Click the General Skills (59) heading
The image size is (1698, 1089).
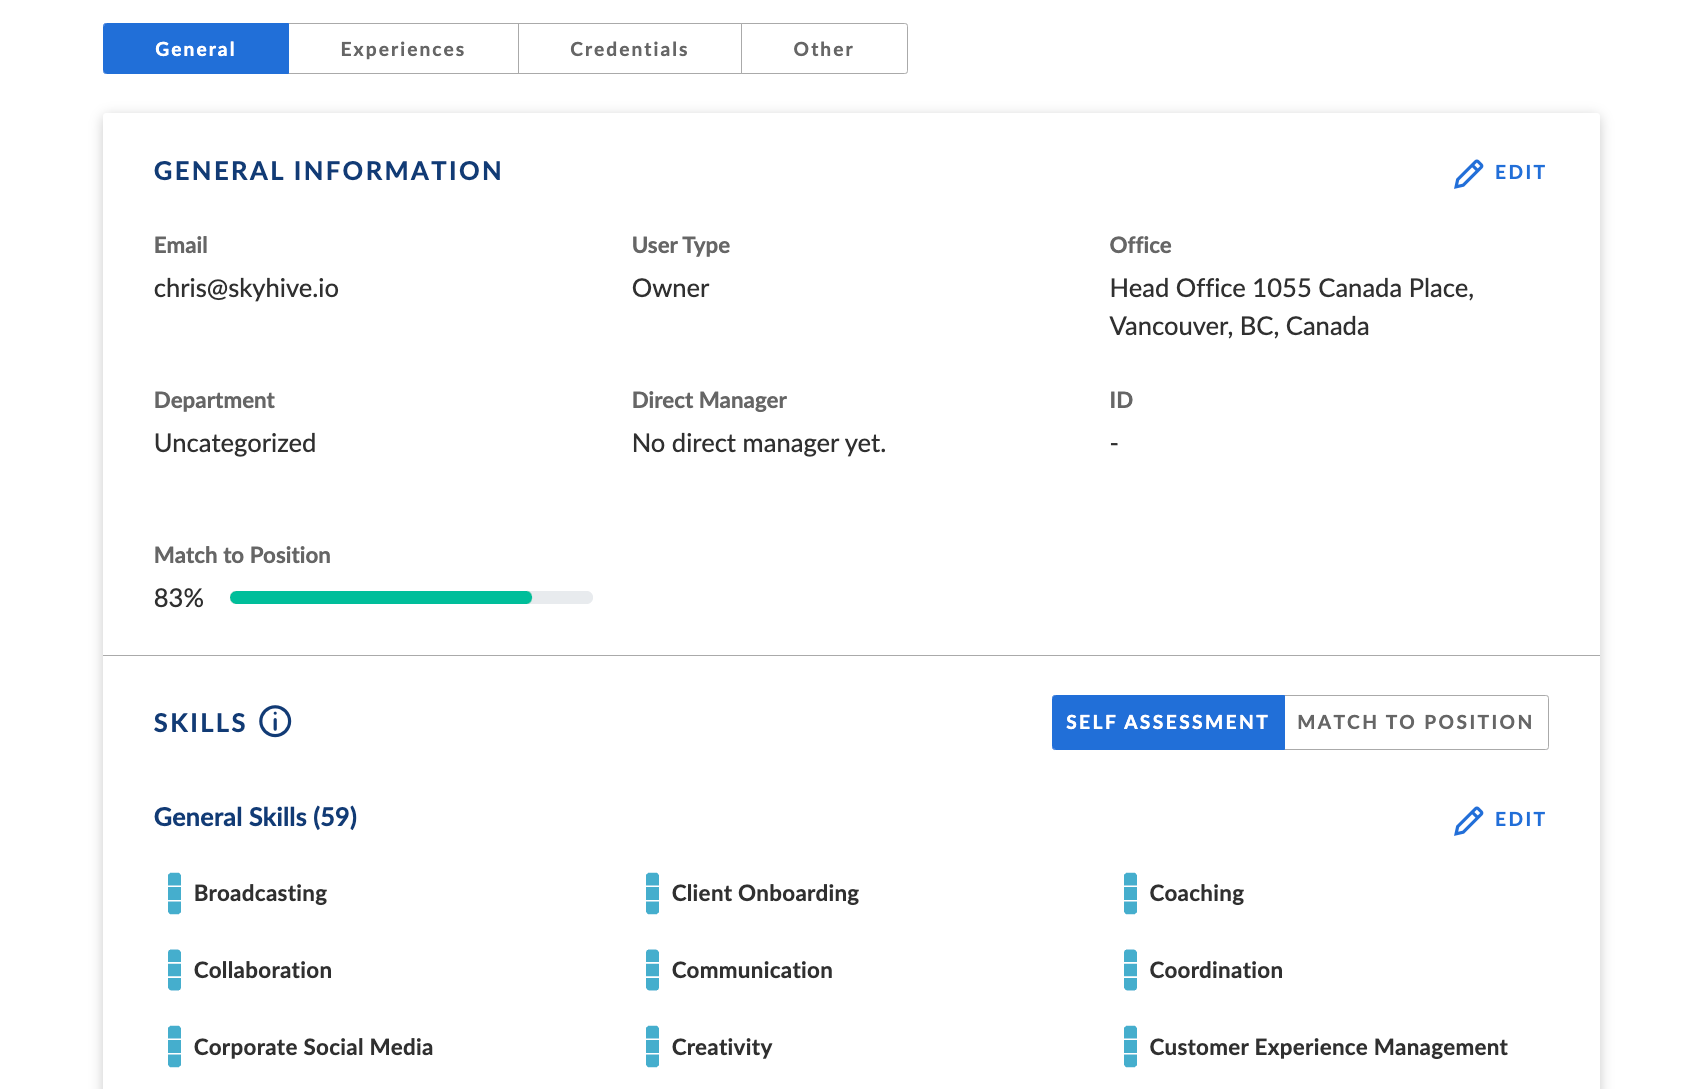pyautogui.click(x=255, y=817)
